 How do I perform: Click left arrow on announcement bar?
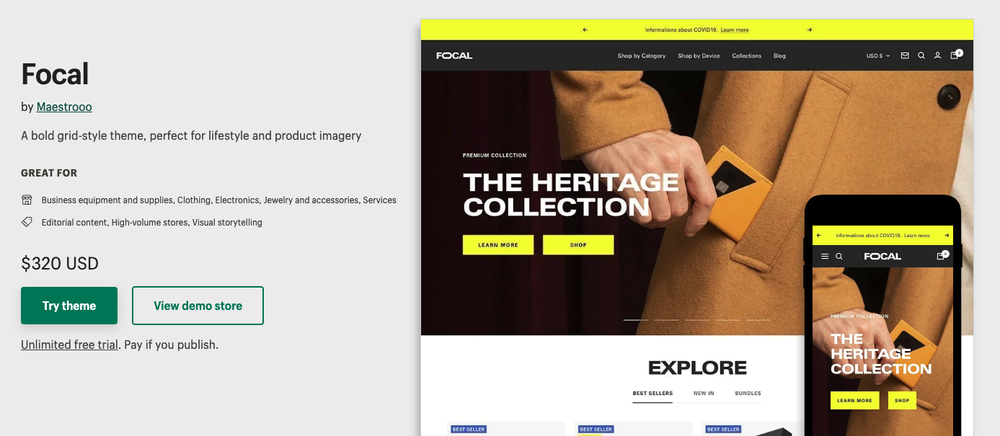point(585,30)
